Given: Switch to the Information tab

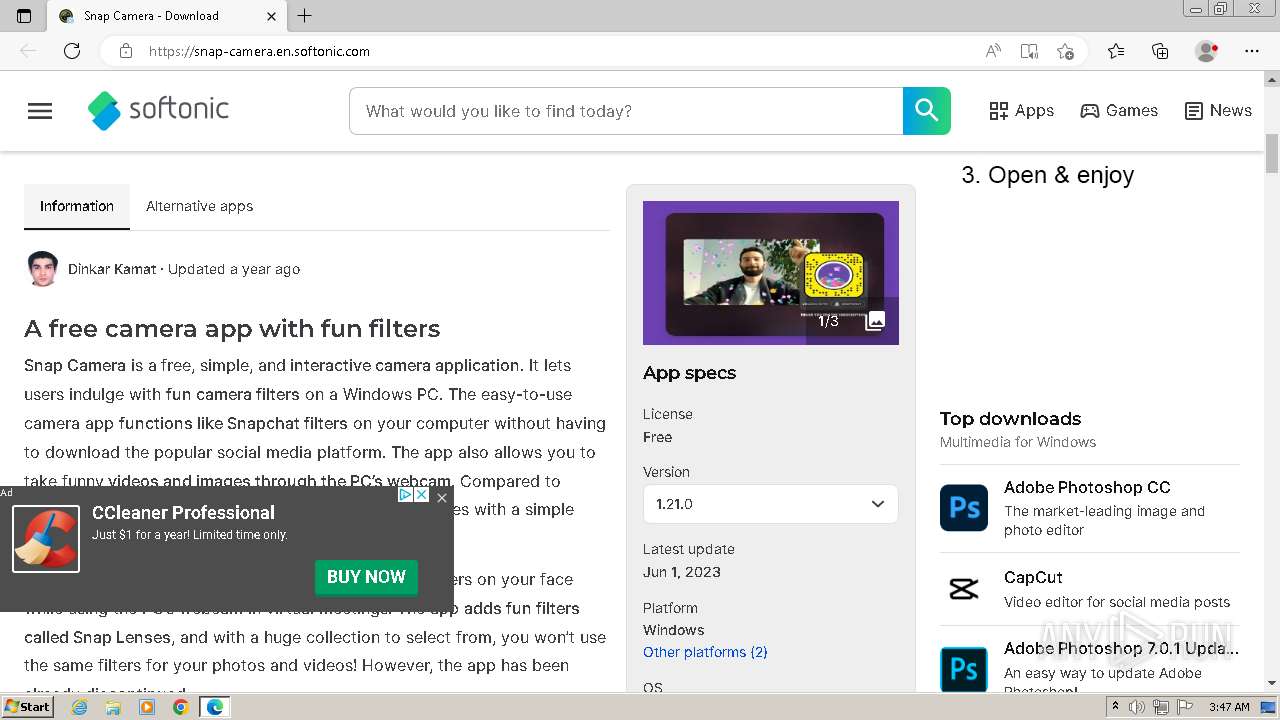Looking at the screenshot, I should pos(77,206).
